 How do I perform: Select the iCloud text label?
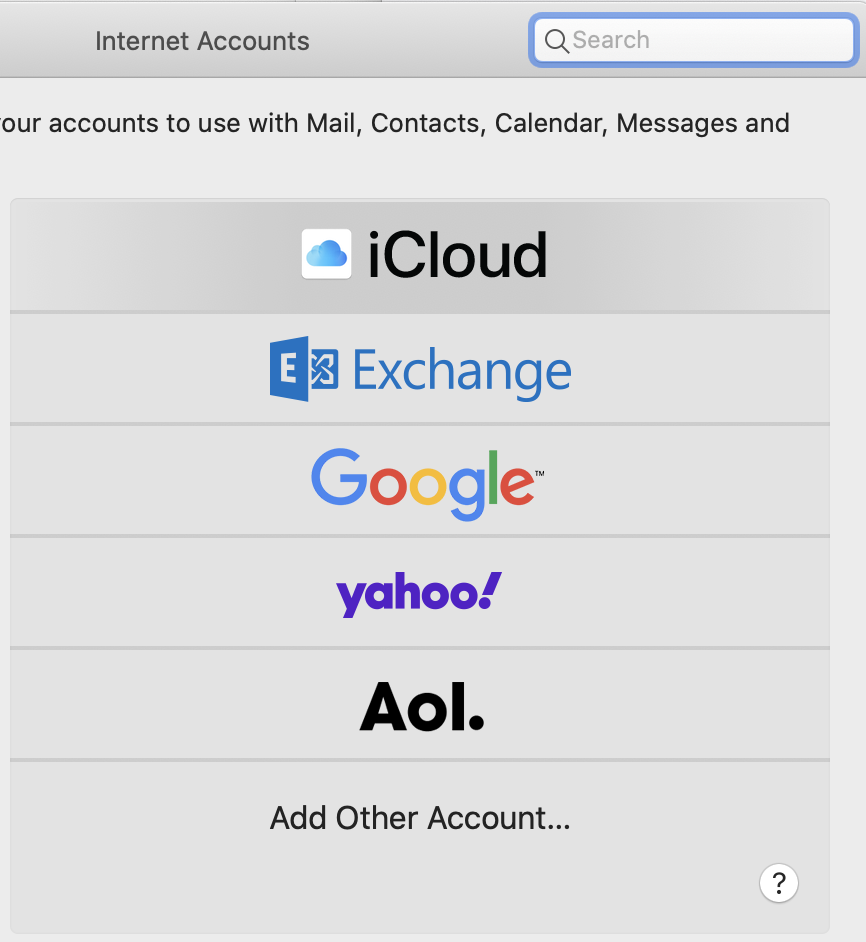(x=457, y=256)
